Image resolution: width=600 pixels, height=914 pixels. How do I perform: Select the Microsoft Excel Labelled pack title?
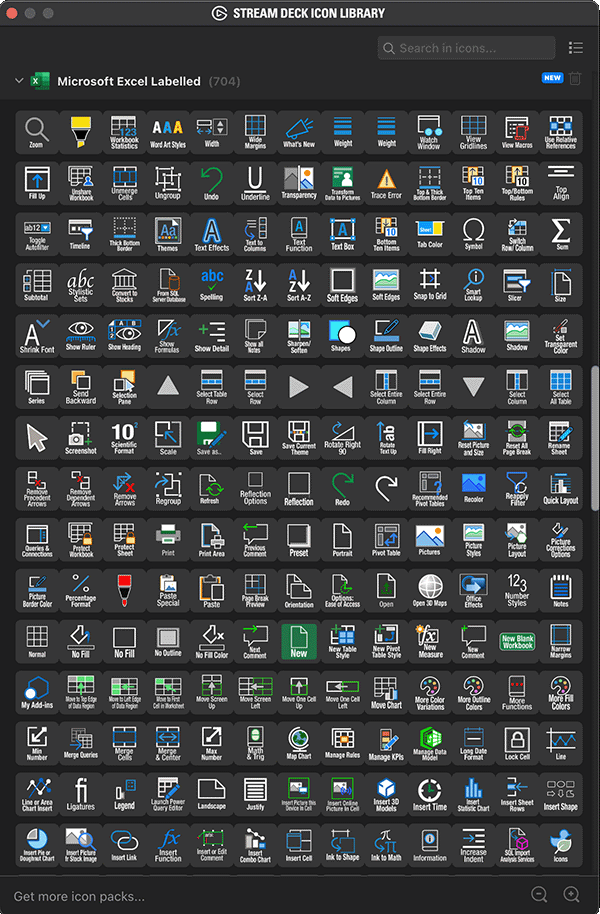coord(129,81)
